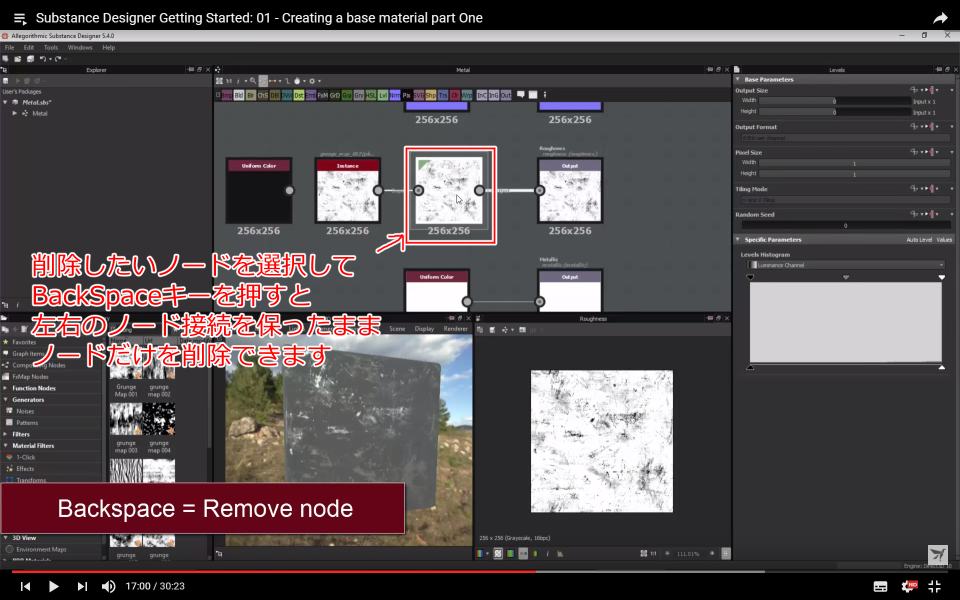Image resolution: width=960 pixels, height=600 pixels.
Task: Select the Roughness Output node
Action: (x=570, y=190)
